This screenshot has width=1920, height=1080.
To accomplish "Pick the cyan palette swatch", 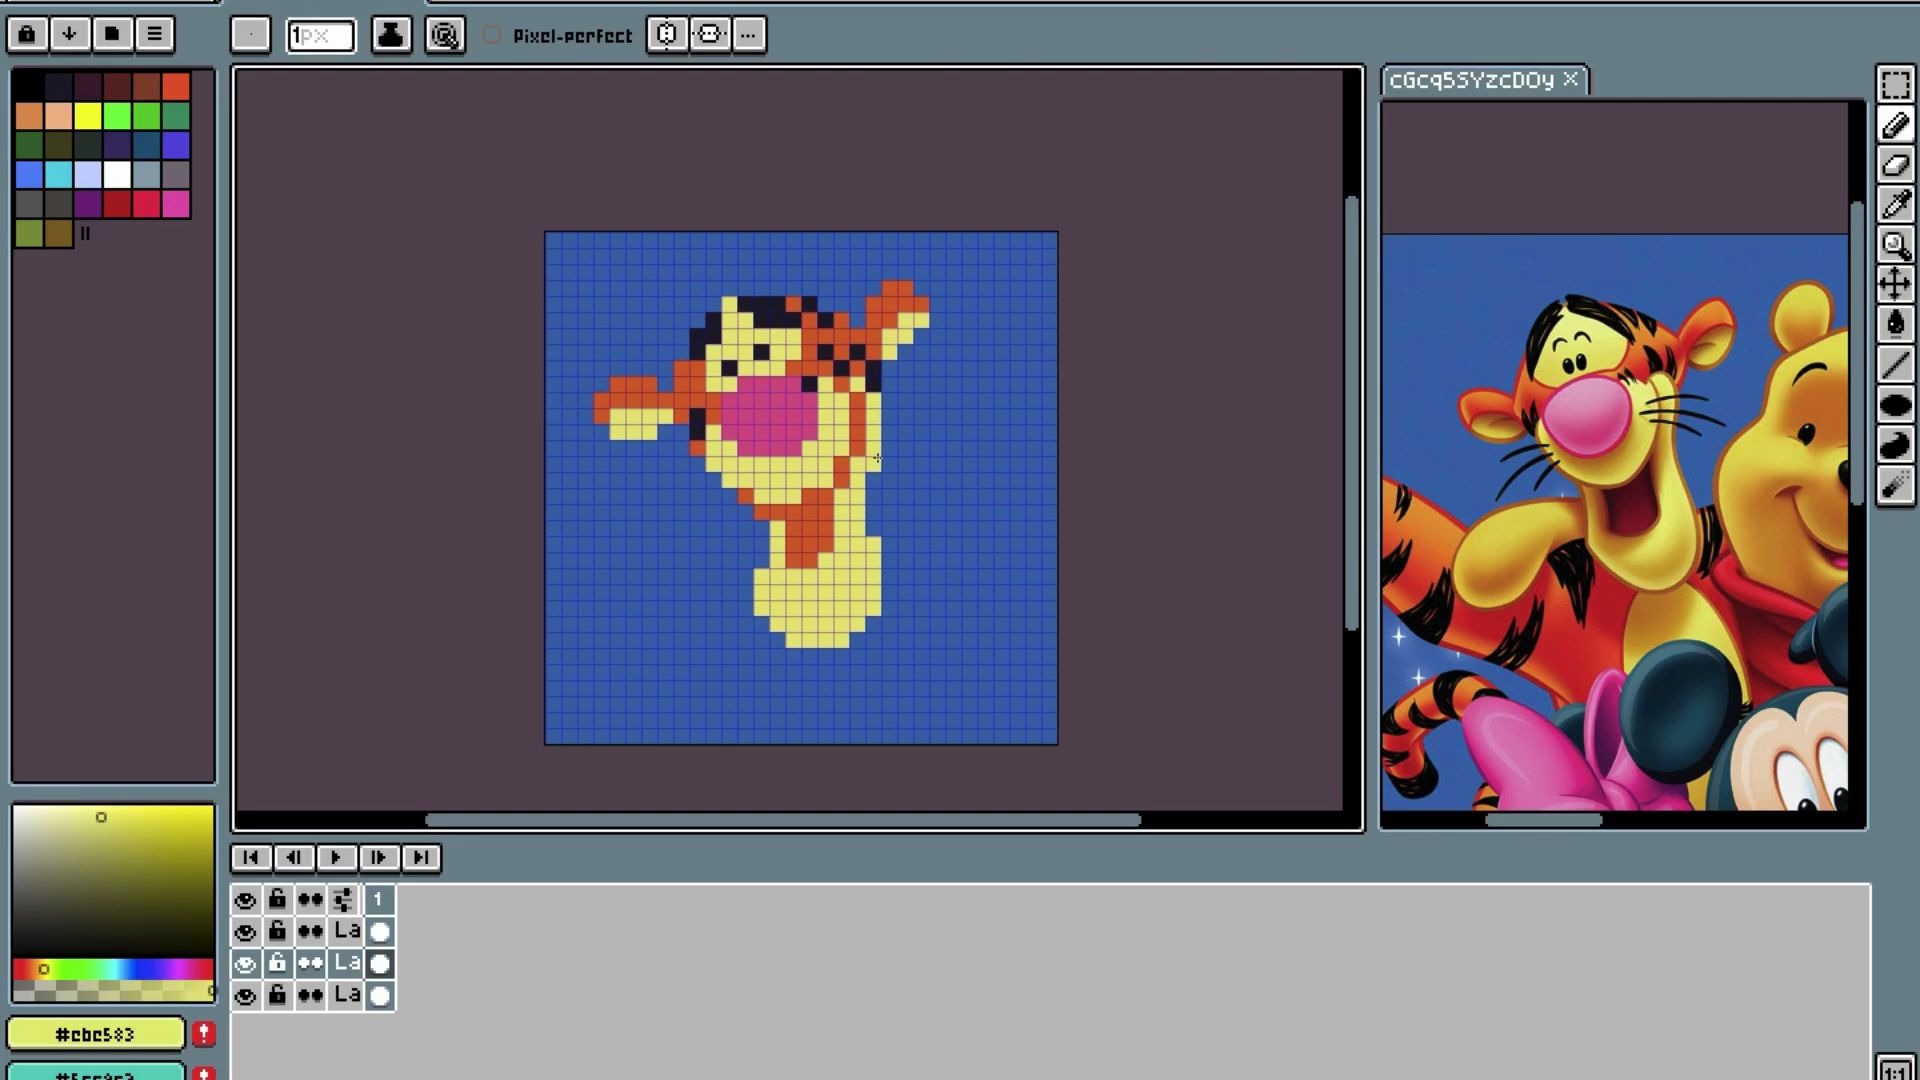I will 58,175.
